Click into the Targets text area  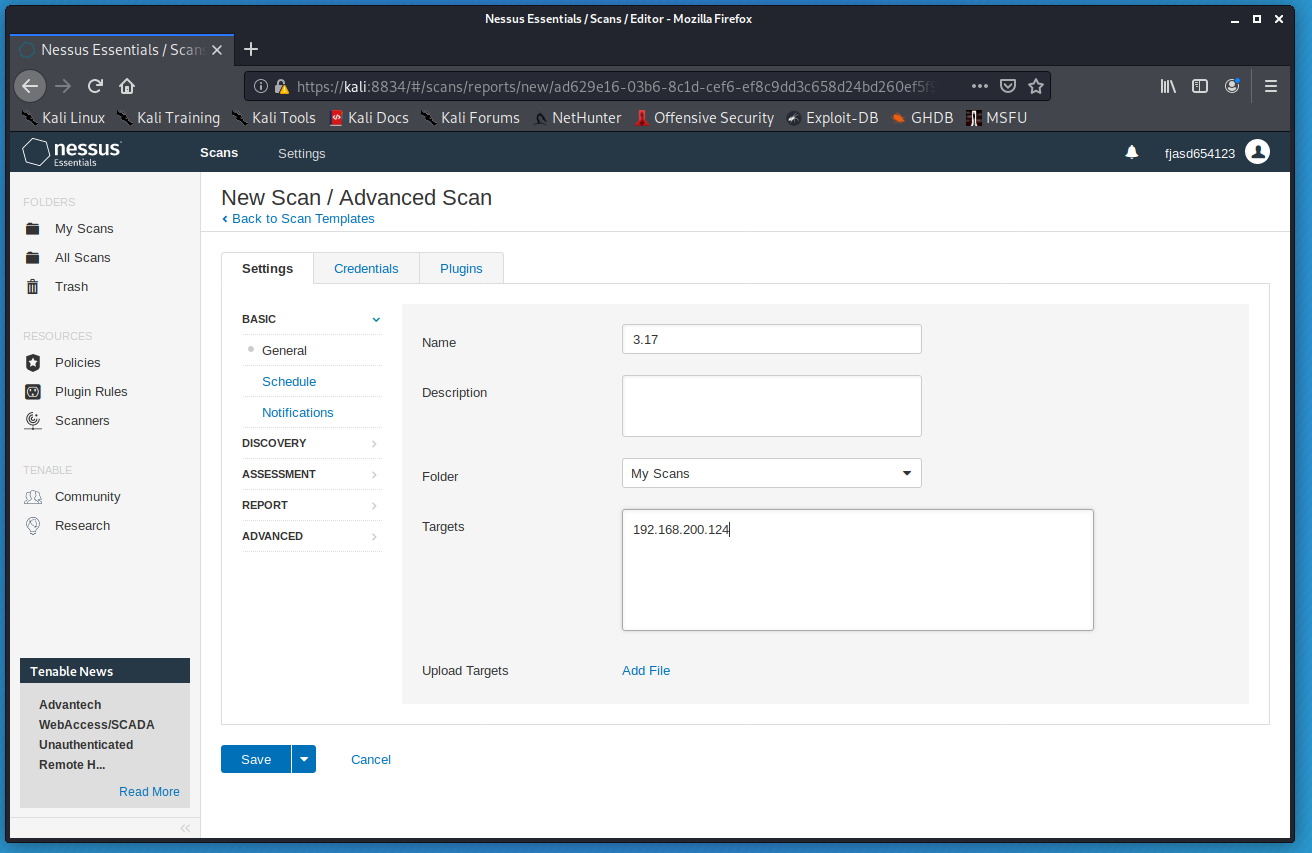tap(858, 570)
